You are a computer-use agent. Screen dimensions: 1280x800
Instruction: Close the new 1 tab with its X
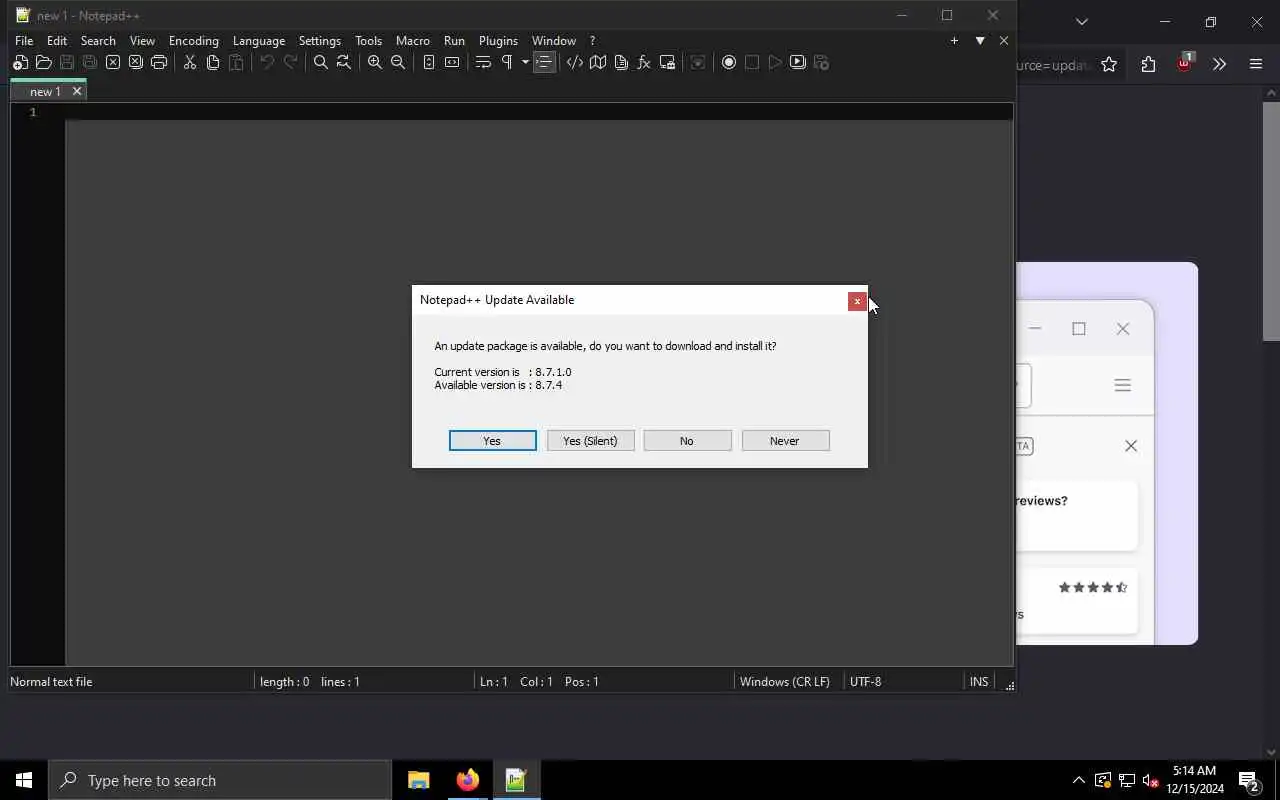point(77,91)
